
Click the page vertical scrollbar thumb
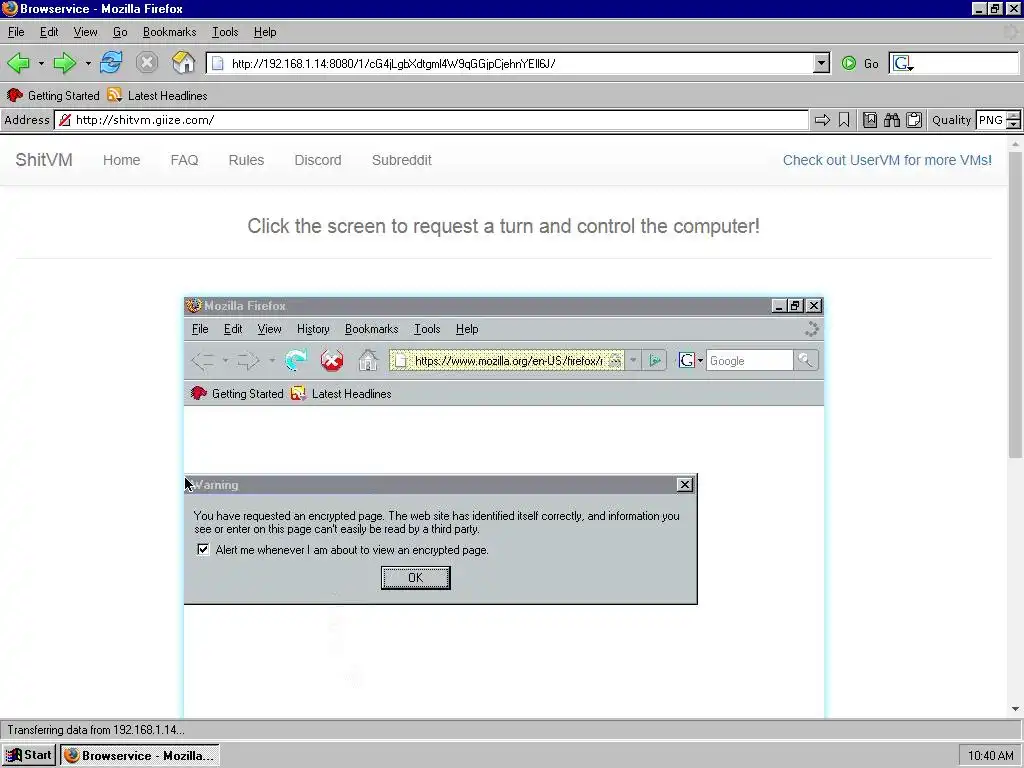pos(1015,304)
